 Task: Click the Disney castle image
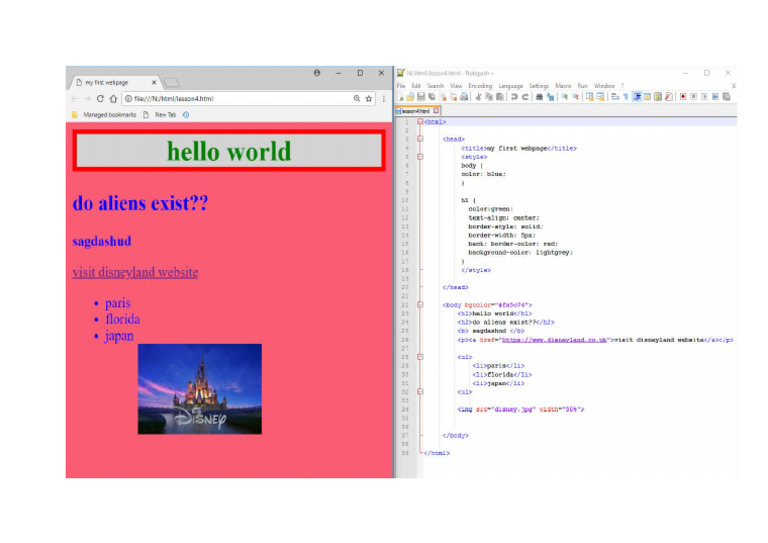click(x=199, y=389)
